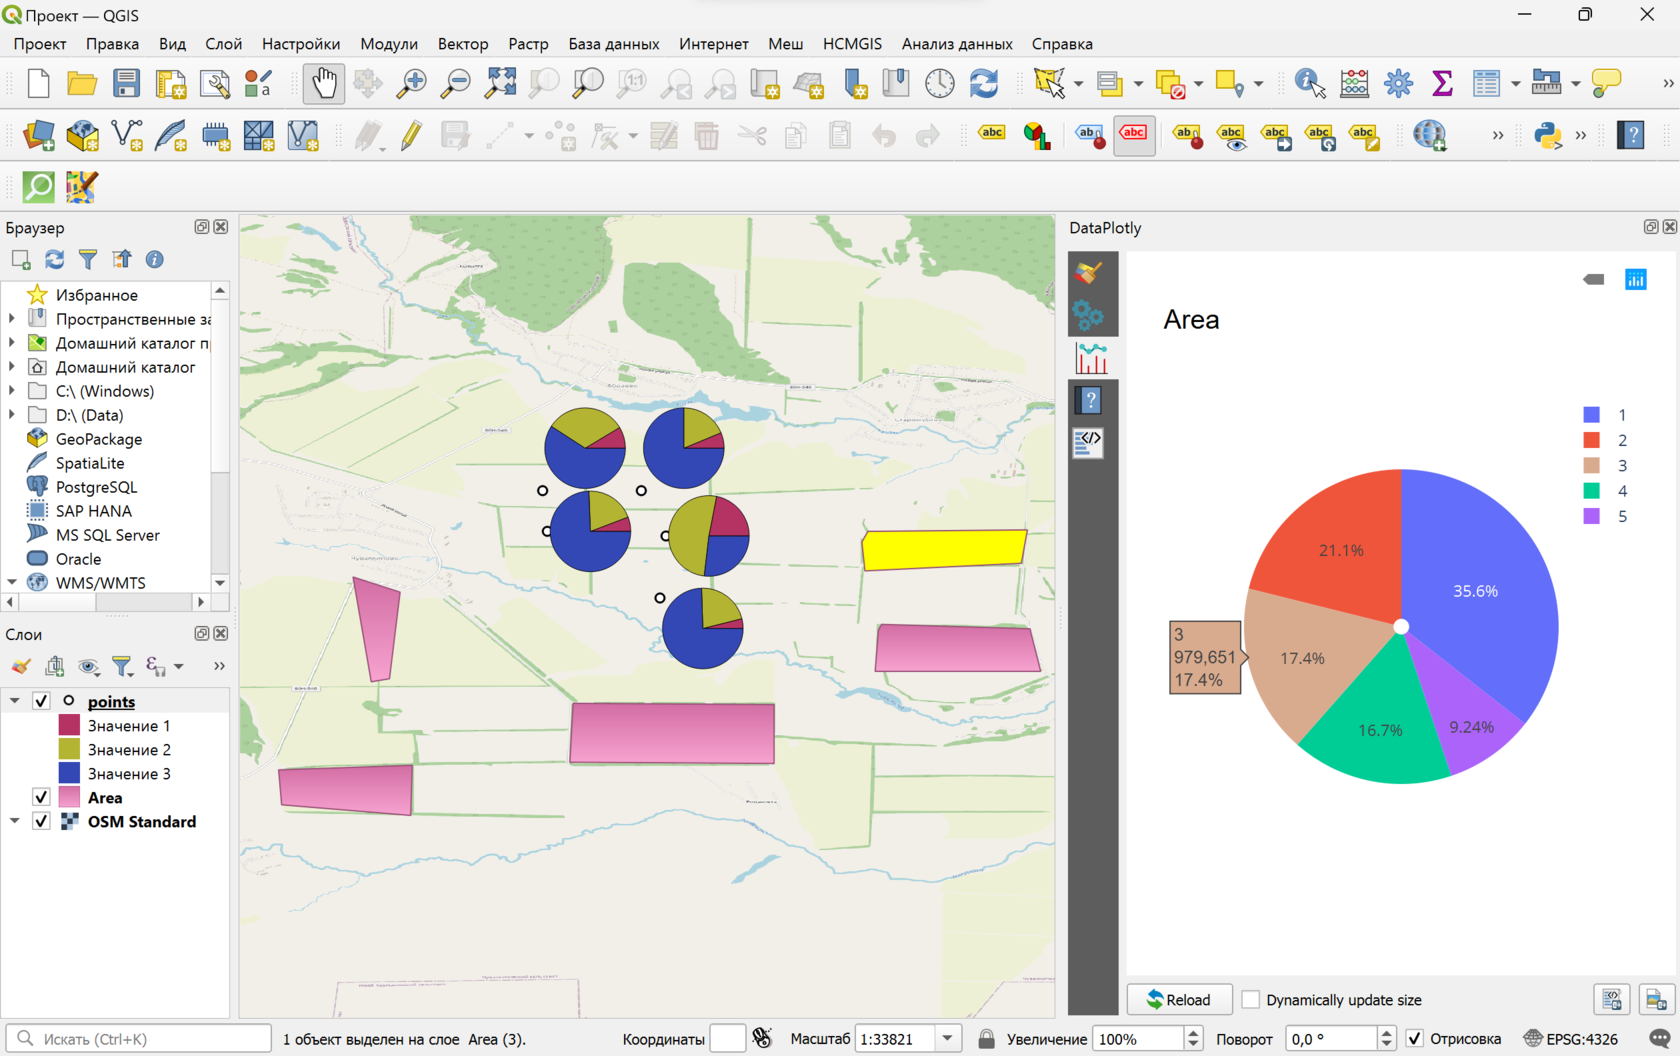Click the Identify Features tool
This screenshot has height=1056, width=1680.
click(x=1309, y=84)
